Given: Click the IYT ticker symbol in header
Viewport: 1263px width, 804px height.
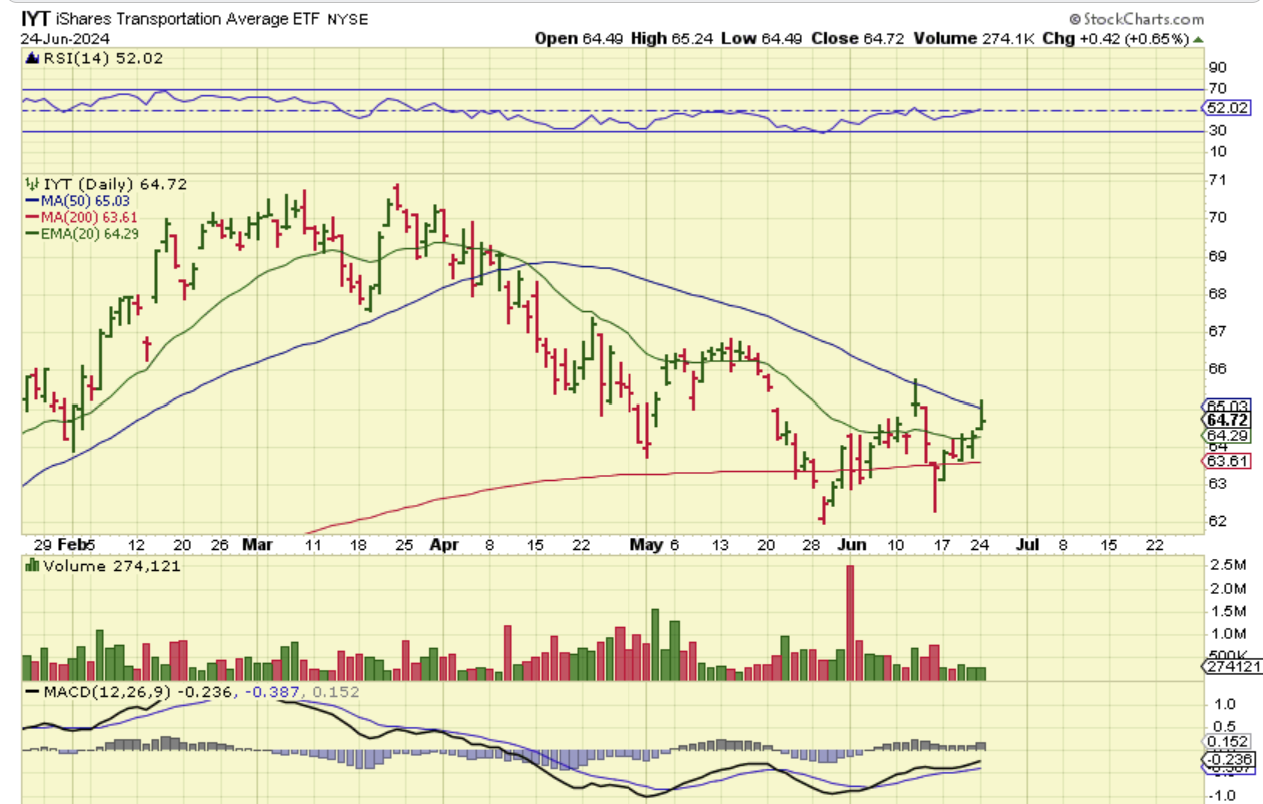Looking at the screenshot, I should [x=36, y=18].
